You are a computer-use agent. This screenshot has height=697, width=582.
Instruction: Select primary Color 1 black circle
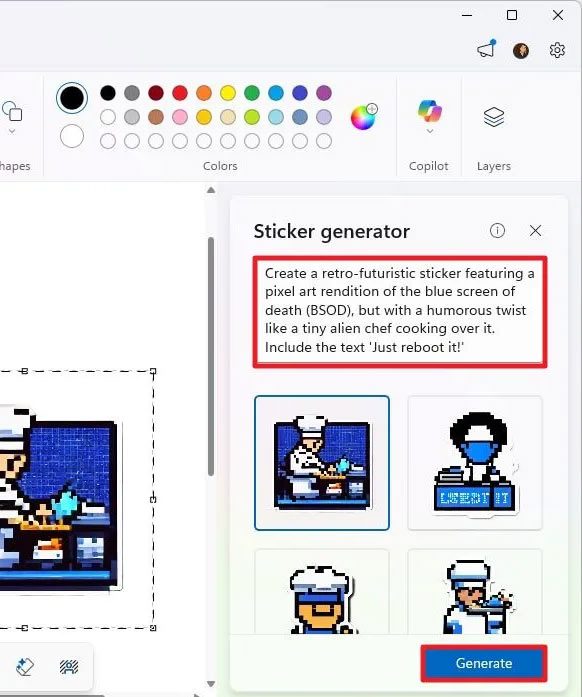click(x=72, y=98)
